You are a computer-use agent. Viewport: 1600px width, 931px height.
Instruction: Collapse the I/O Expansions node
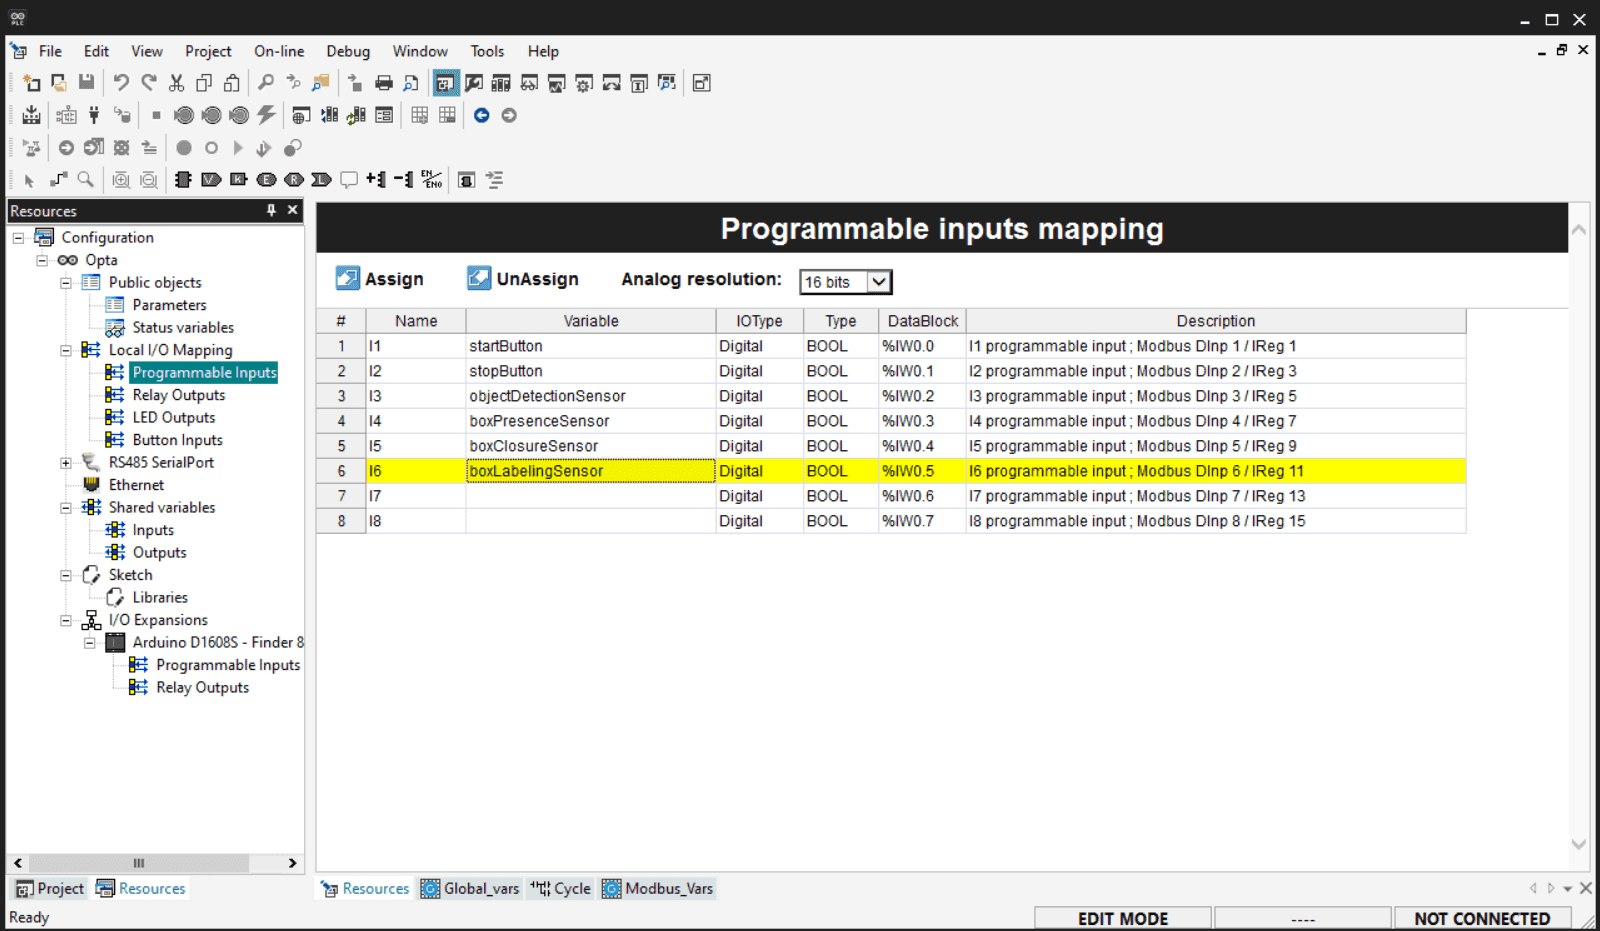click(x=66, y=620)
